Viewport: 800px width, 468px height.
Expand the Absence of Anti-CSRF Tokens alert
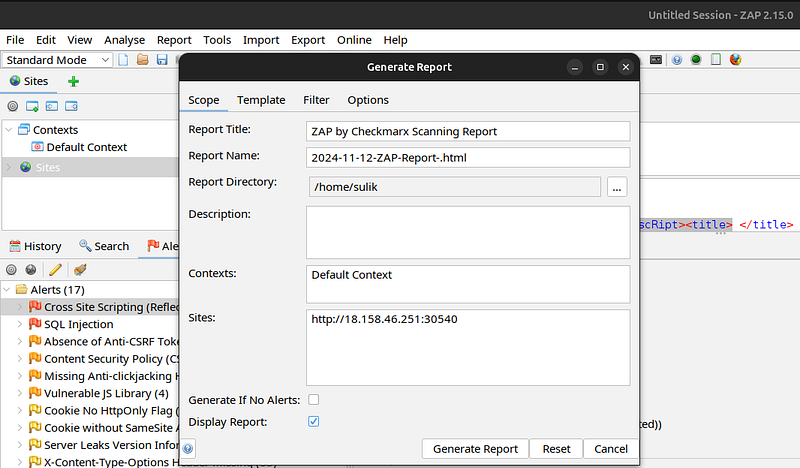20,341
